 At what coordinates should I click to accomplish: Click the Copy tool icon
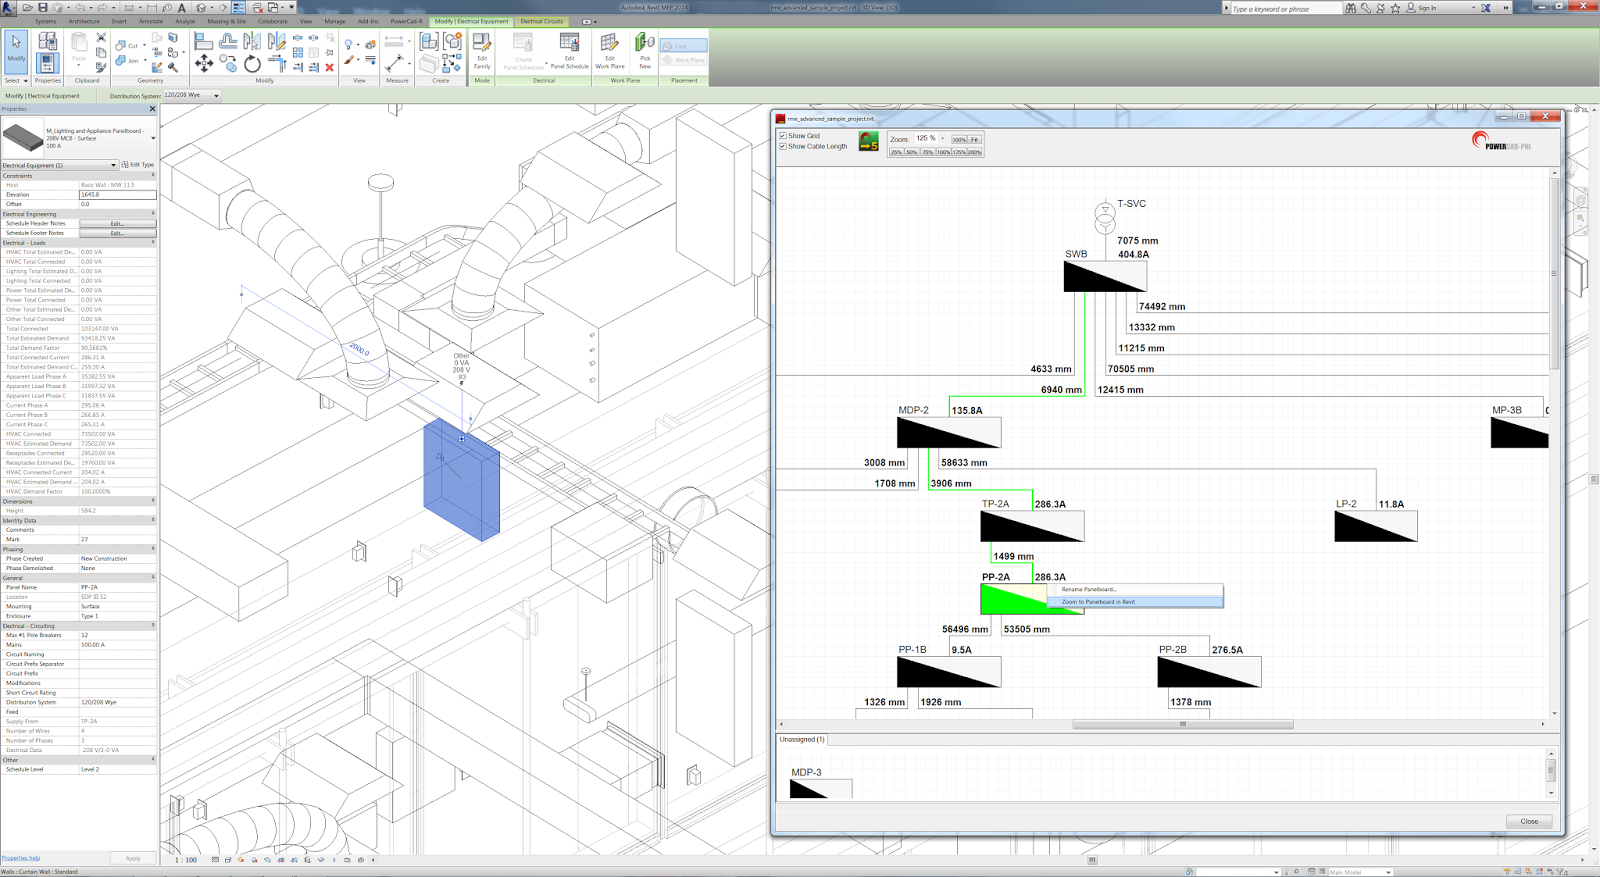(227, 63)
